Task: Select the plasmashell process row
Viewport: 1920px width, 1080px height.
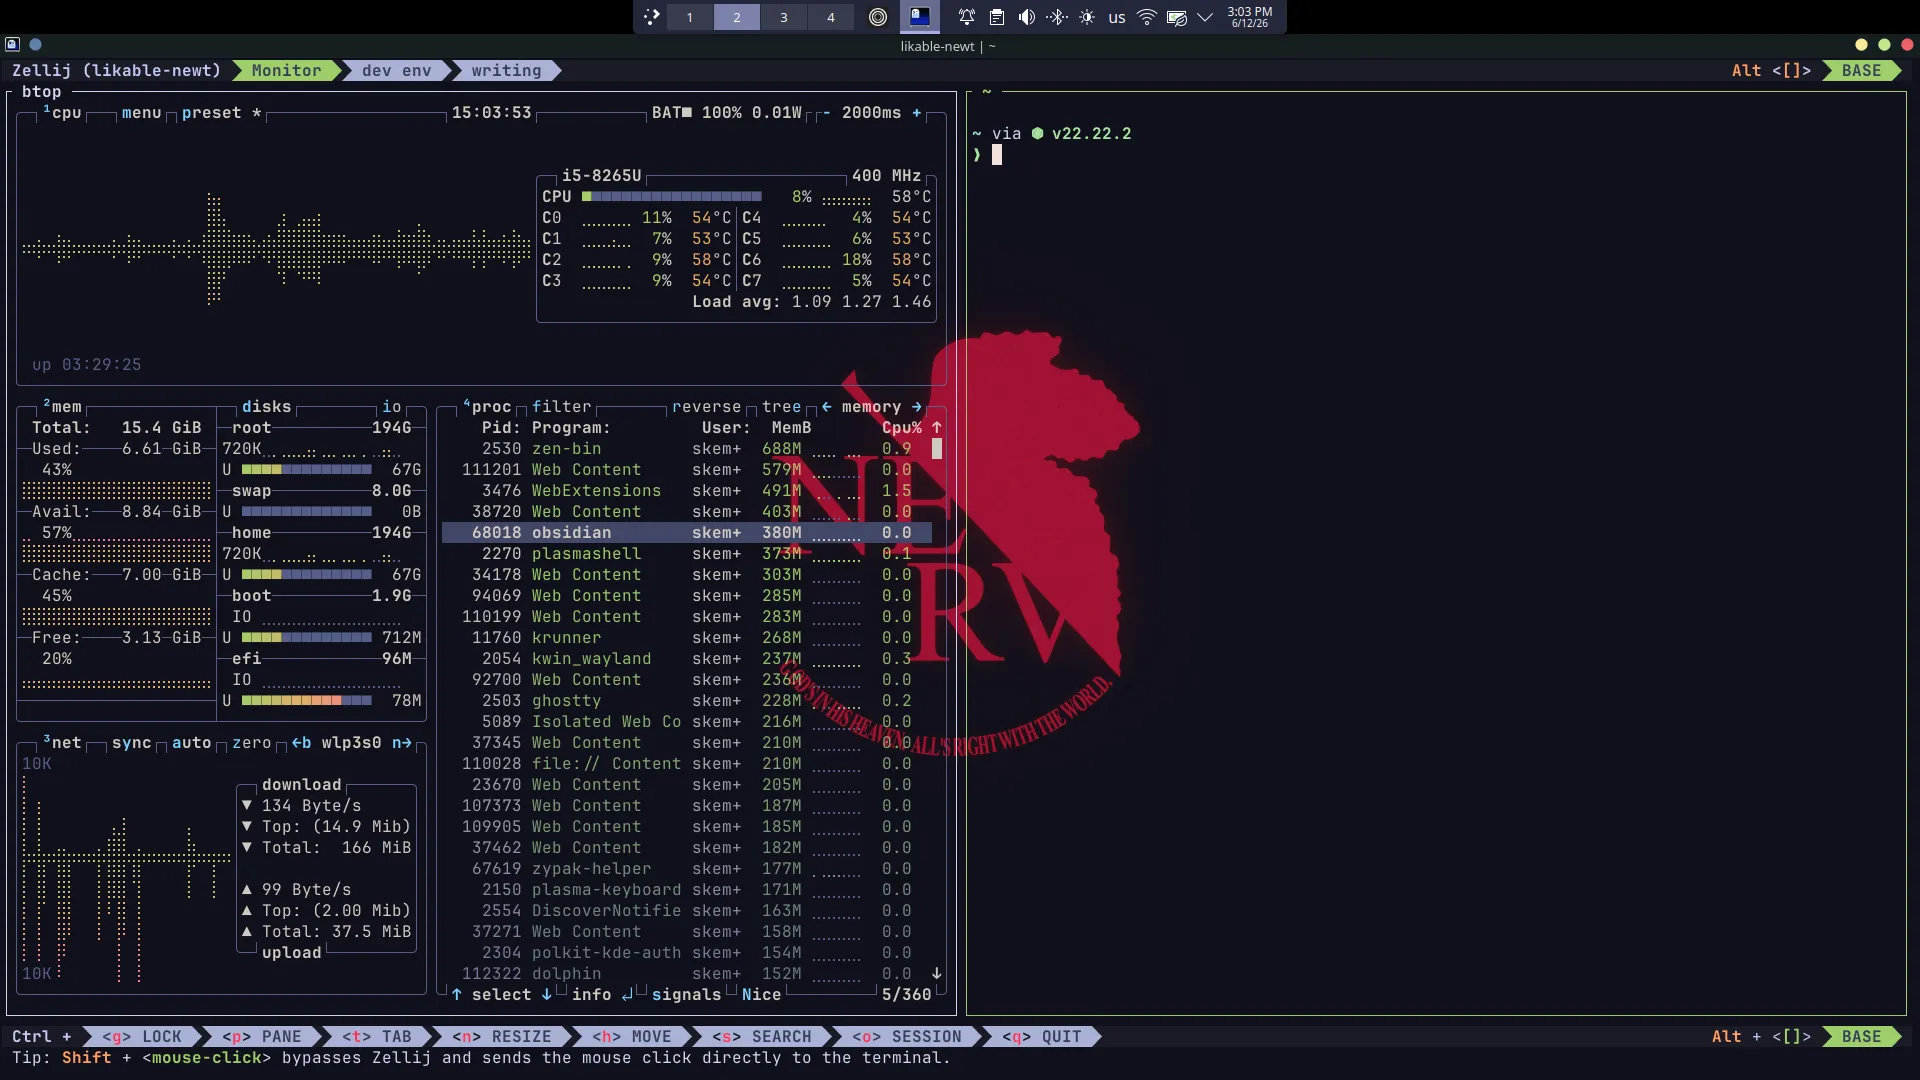Action: coord(687,554)
